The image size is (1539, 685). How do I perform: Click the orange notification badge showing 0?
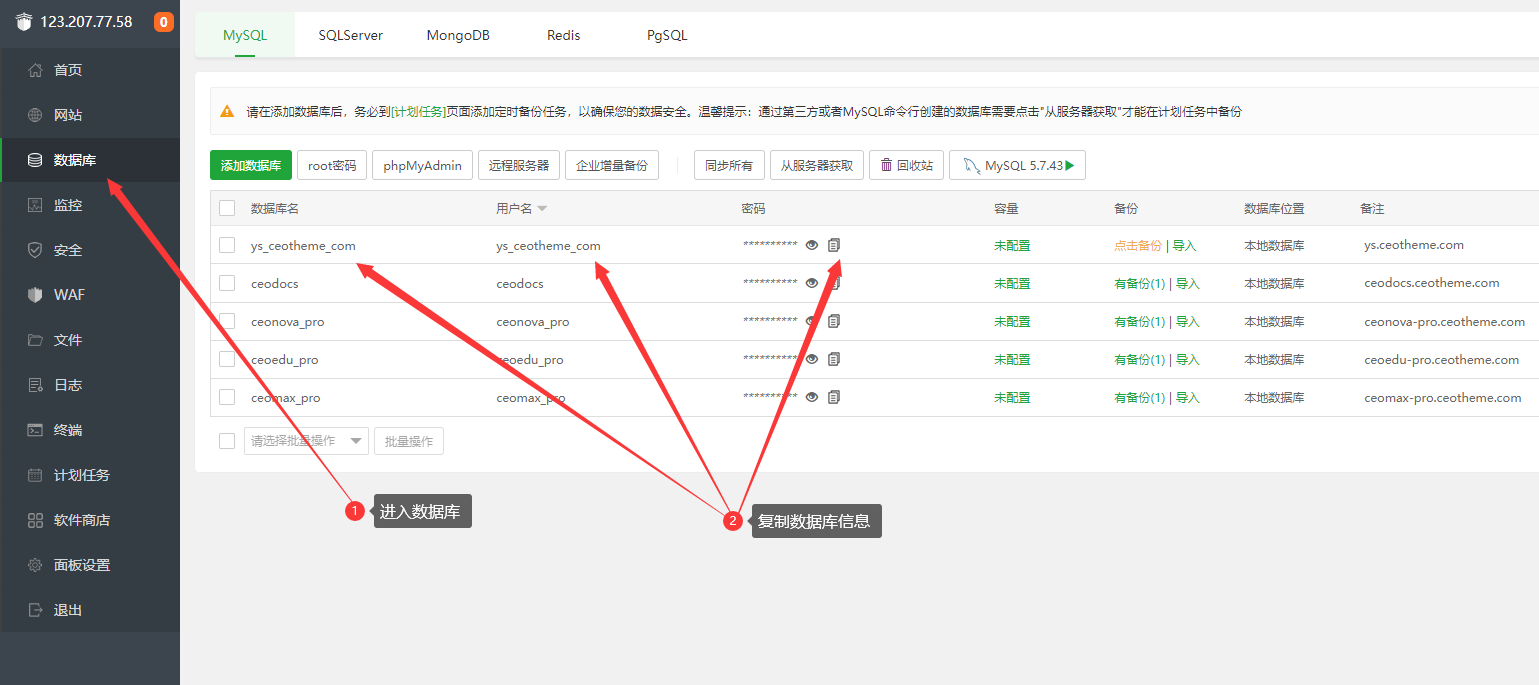pyautogui.click(x=163, y=22)
